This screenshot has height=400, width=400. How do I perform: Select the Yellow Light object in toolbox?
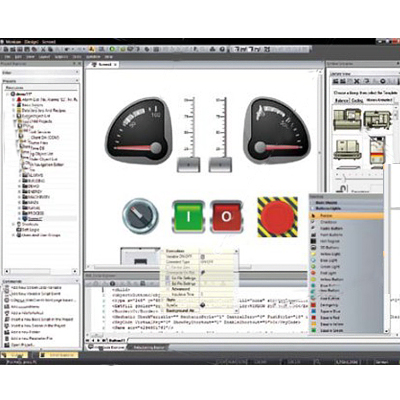tap(346, 254)
